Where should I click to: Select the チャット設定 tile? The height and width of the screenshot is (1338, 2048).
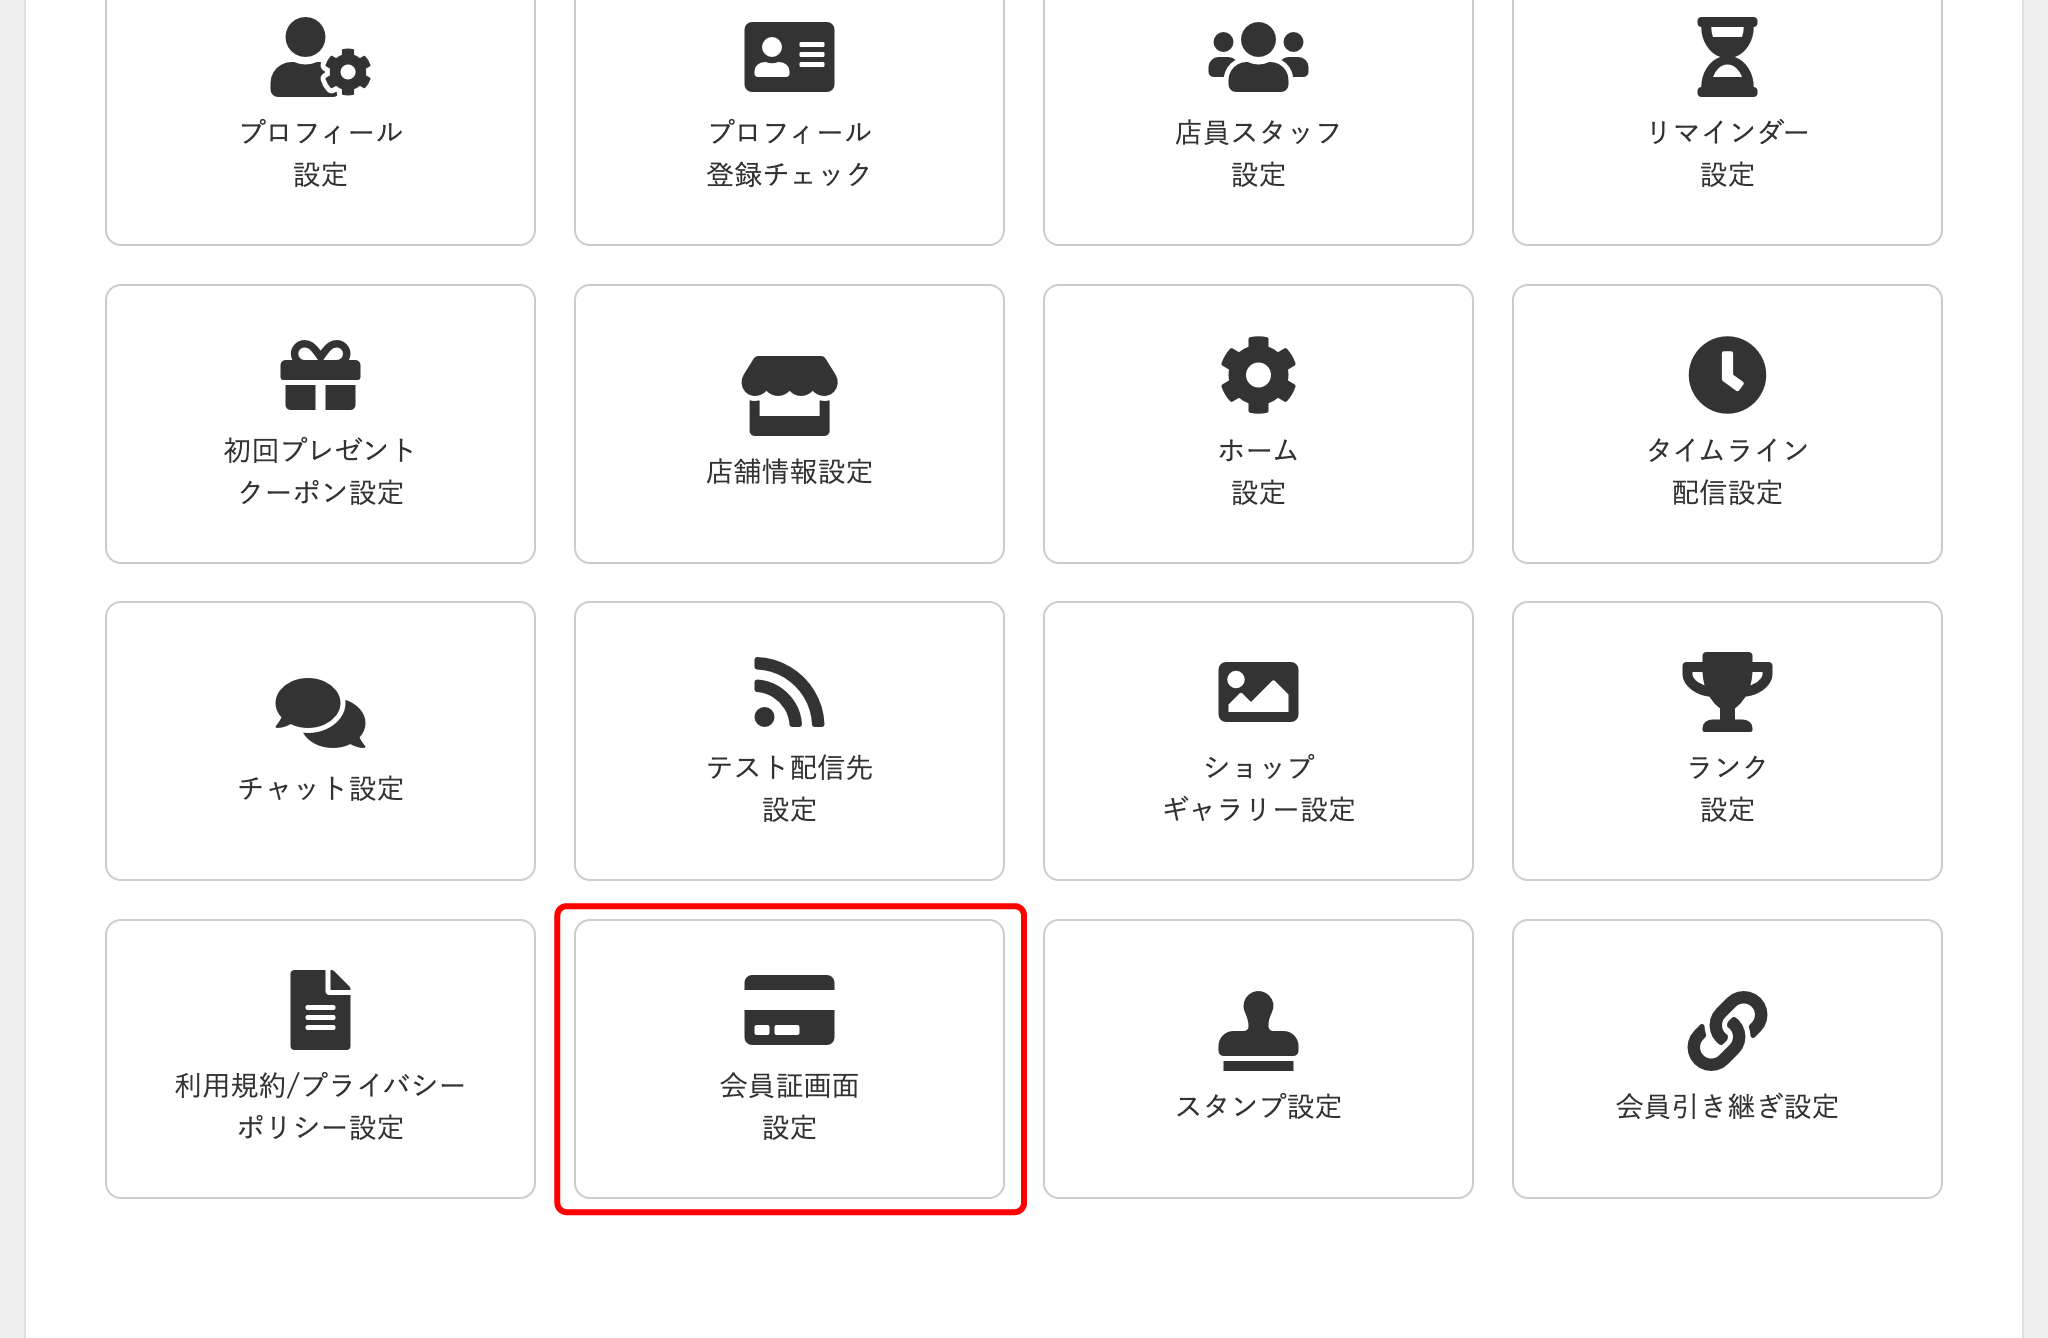click(320, 740)
